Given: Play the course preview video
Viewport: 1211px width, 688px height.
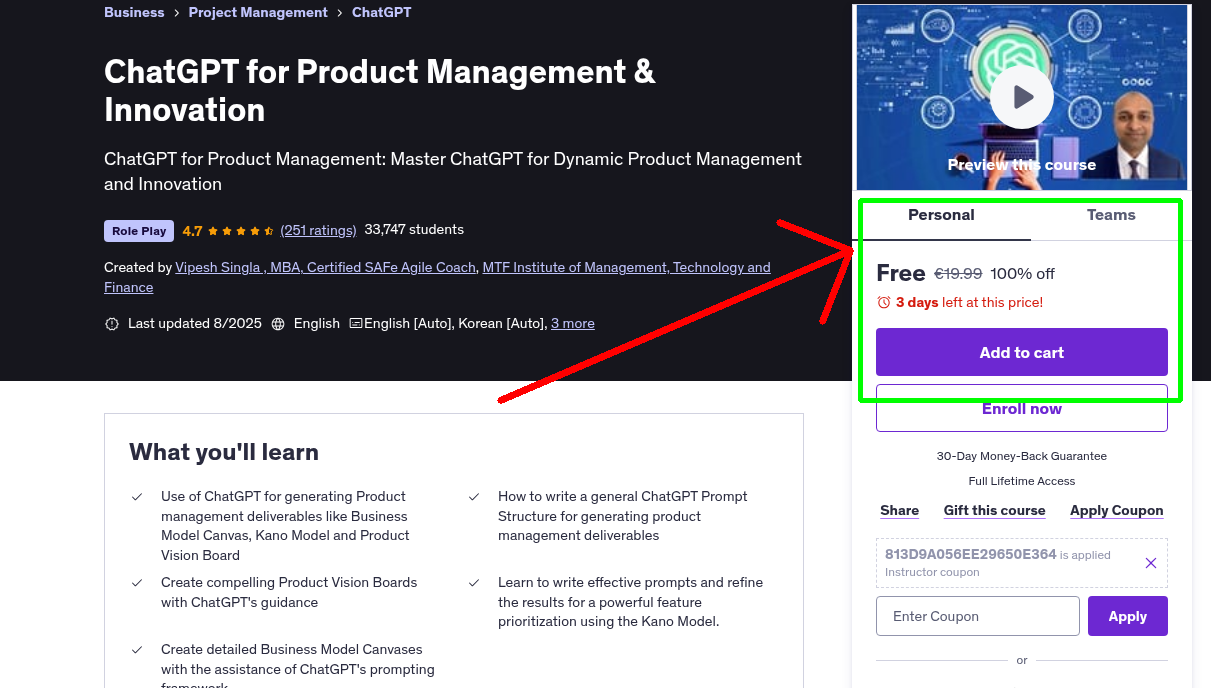Looking at the screenshot, I should tap(1022, 97).
